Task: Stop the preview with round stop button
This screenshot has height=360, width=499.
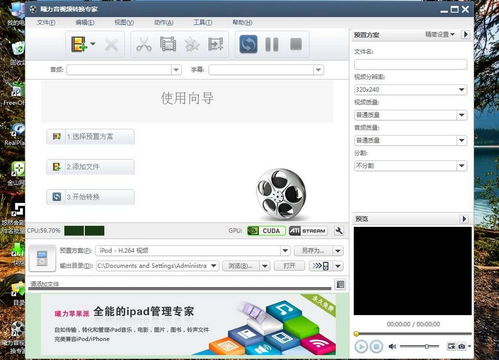Action: point(376,347)
